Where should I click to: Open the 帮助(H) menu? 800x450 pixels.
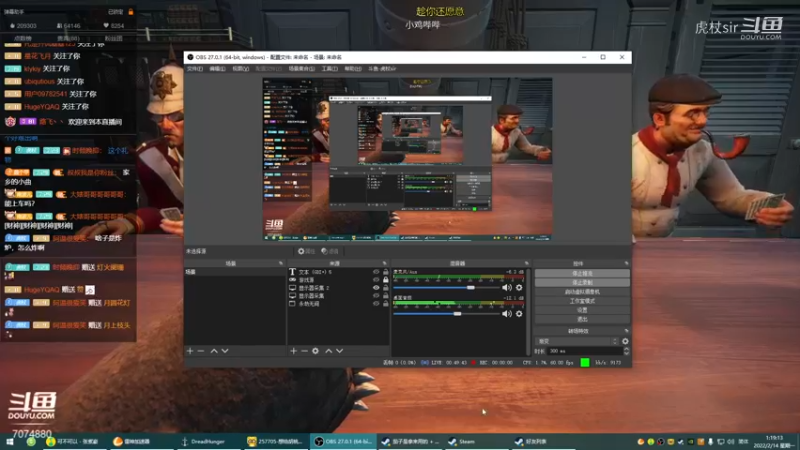pos(353,68)
